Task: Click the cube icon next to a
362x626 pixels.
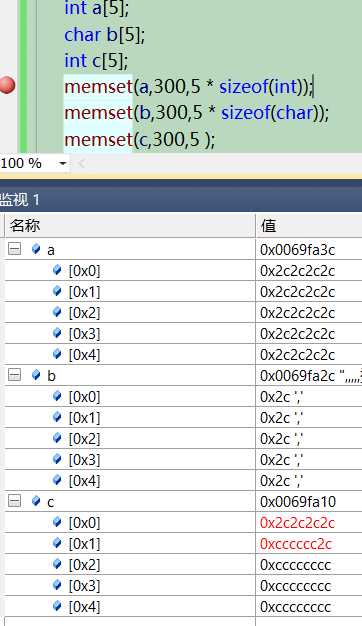Action: coord(36,249)
